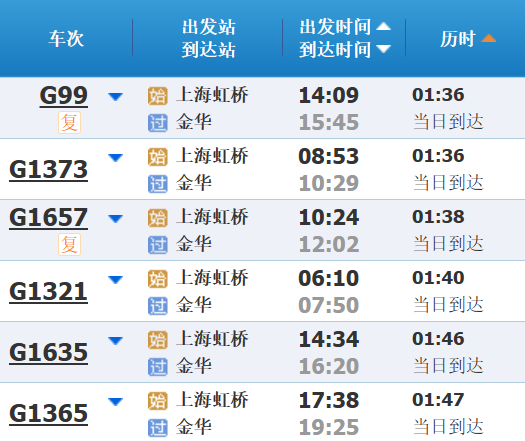Click the 复 badge under G1657
Viewport: 525px width, 441px height.
click(69, 244)
